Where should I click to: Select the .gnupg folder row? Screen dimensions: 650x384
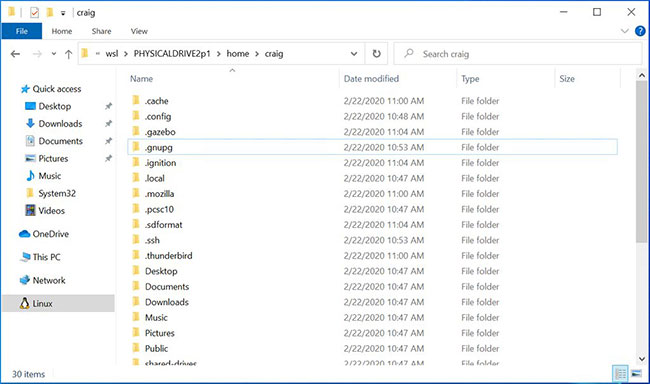tap(372, 147)
